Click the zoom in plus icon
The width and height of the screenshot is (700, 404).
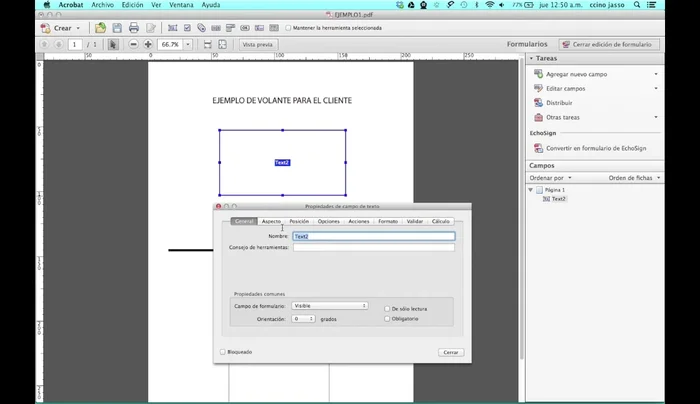(148, 45)
